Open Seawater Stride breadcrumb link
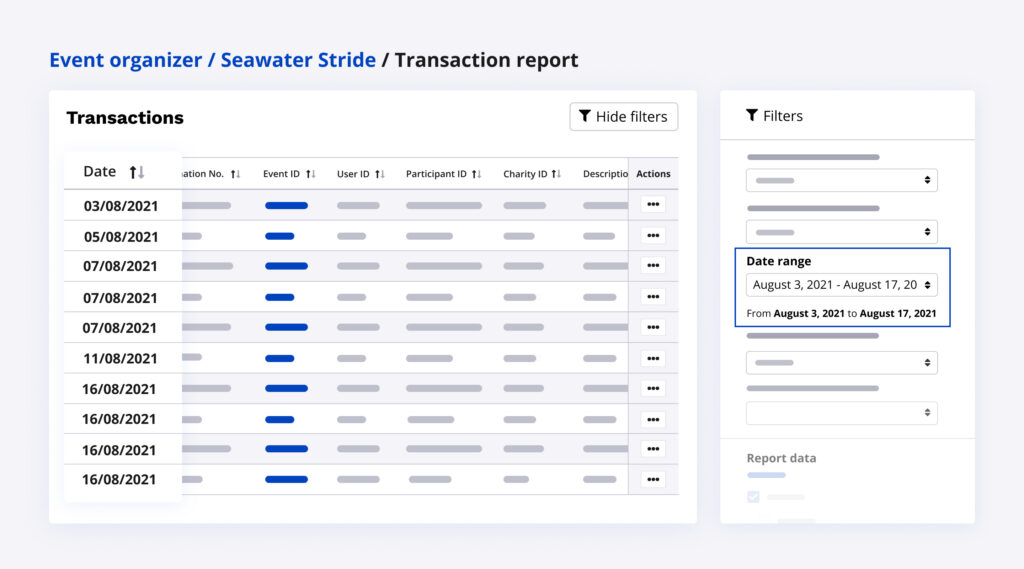The width and height of the screenshot is (1024, 569). [298, 60]
